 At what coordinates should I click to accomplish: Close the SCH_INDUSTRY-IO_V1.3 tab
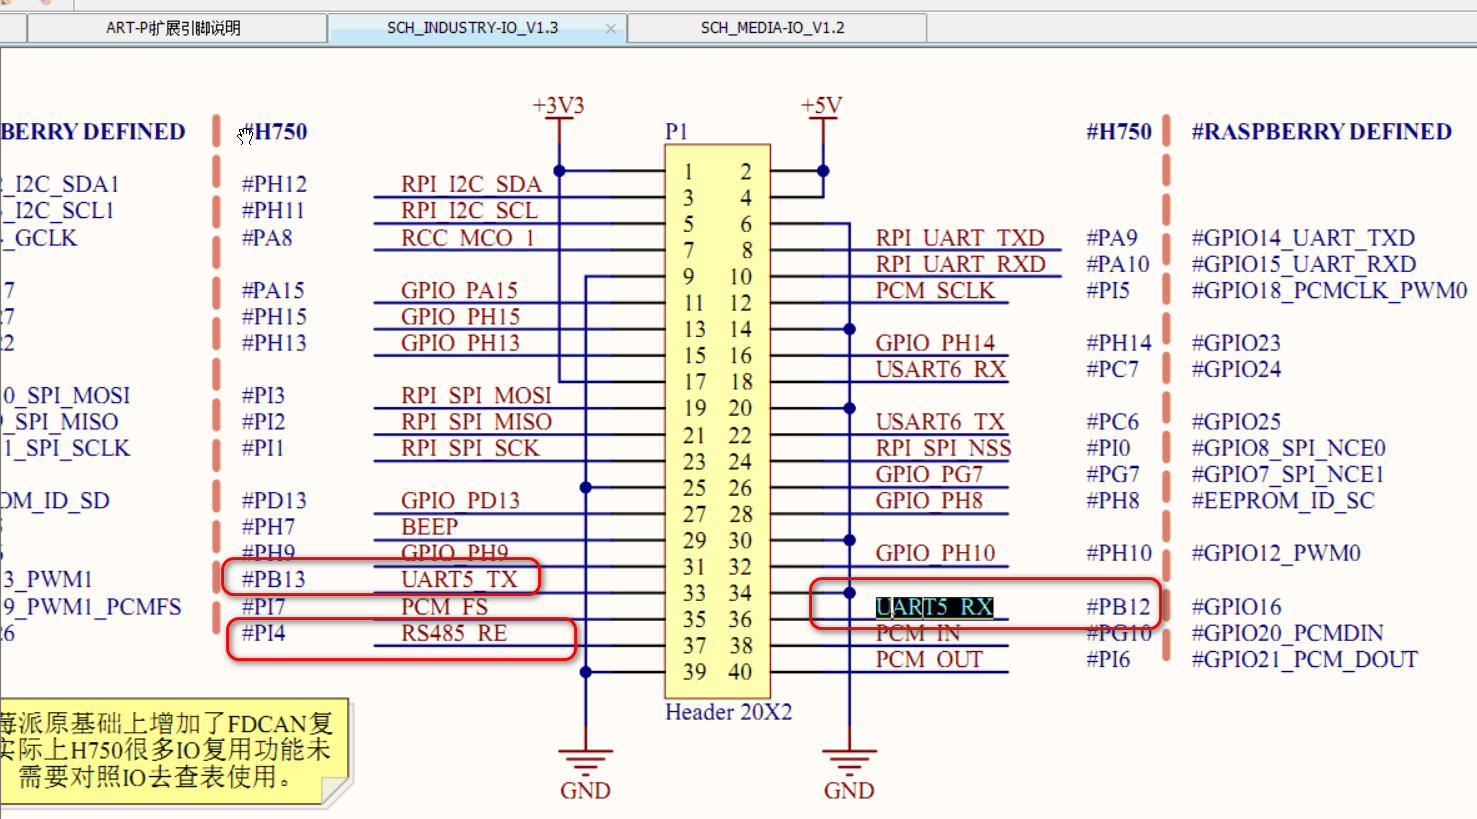tap(610, 29)
